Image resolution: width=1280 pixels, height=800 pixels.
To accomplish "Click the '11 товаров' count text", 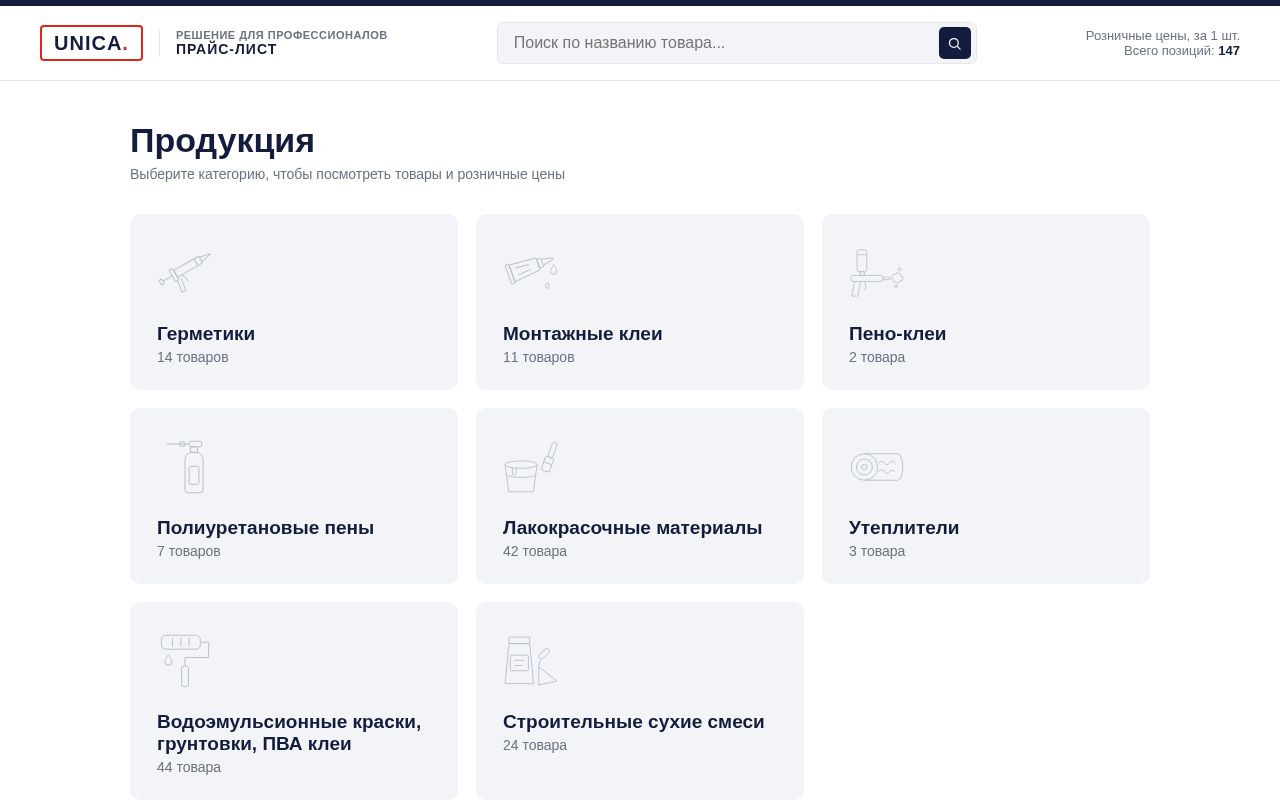I will [539, 357].
